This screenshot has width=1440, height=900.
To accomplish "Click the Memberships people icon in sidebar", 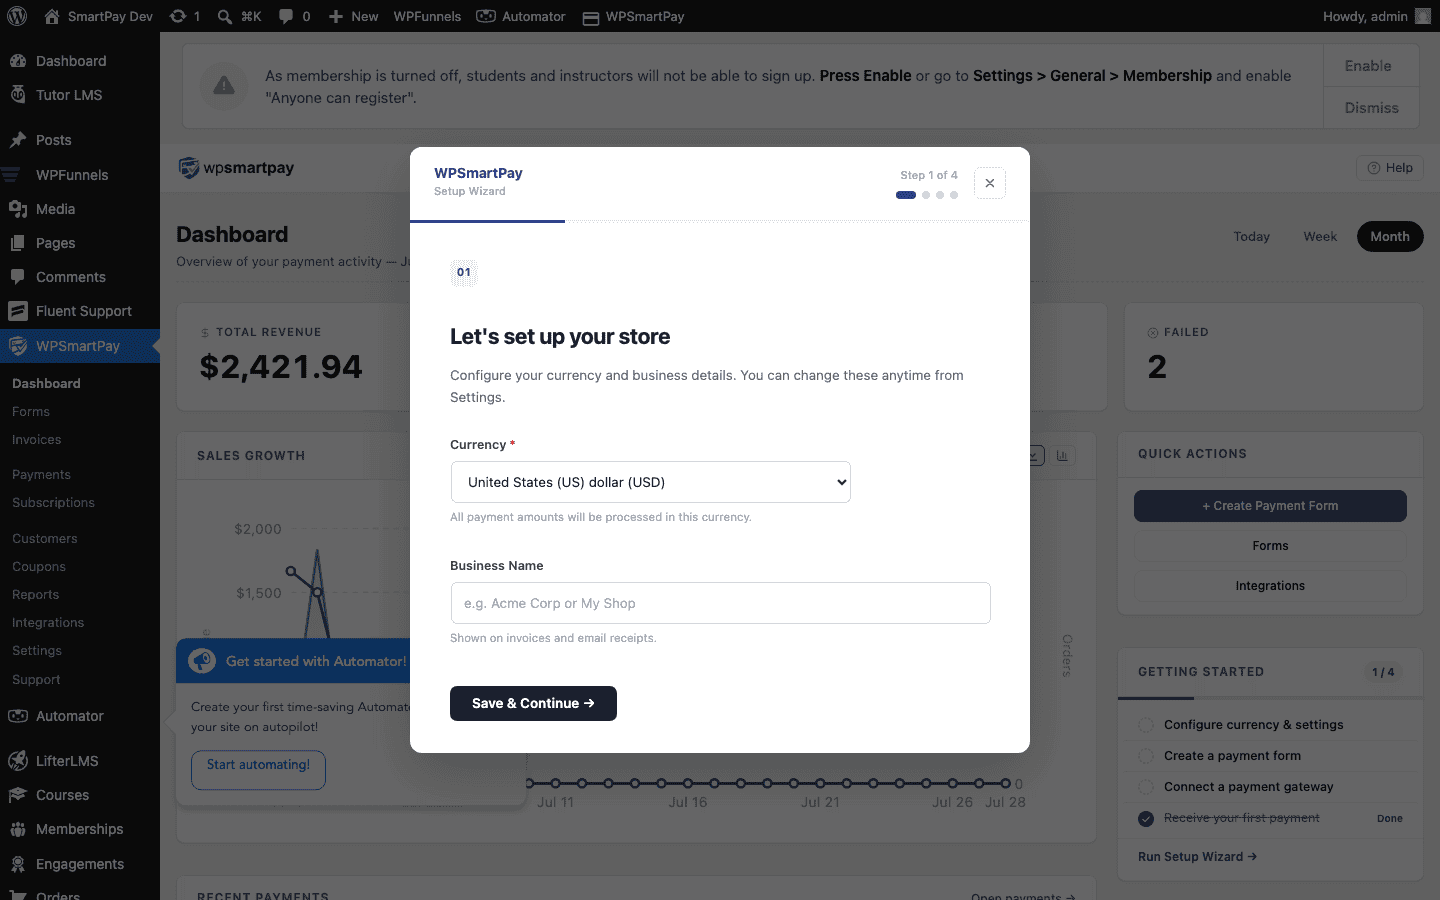I will 18,829.
